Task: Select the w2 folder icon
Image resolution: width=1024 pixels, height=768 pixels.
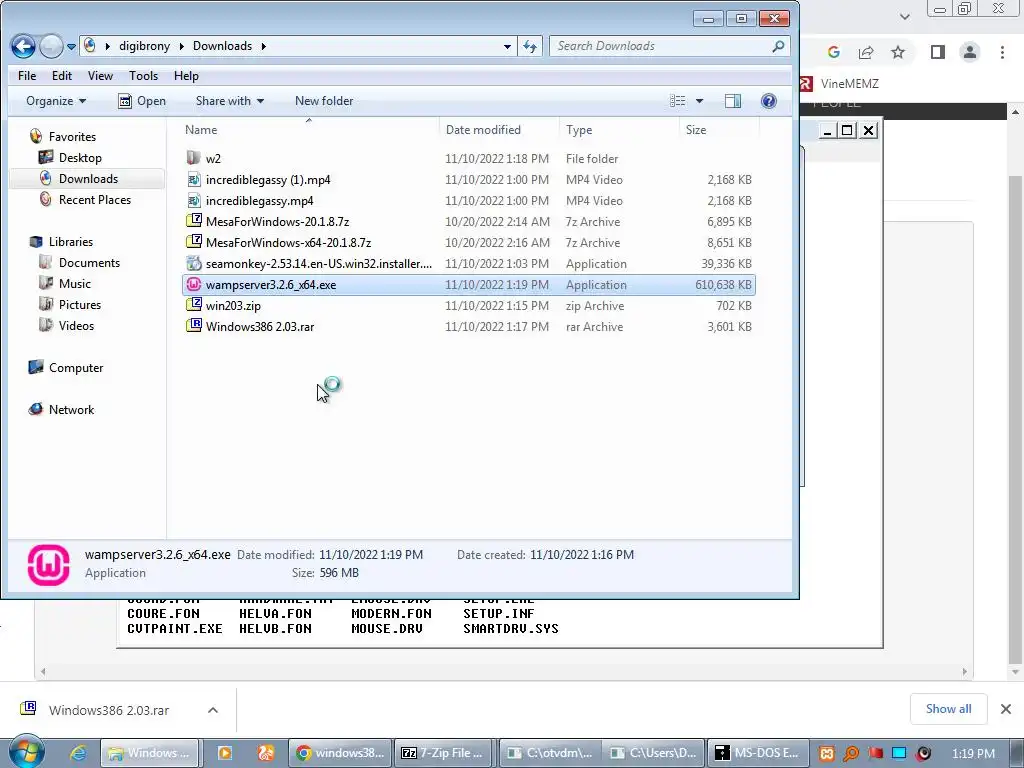Action: tap(193, 158)
